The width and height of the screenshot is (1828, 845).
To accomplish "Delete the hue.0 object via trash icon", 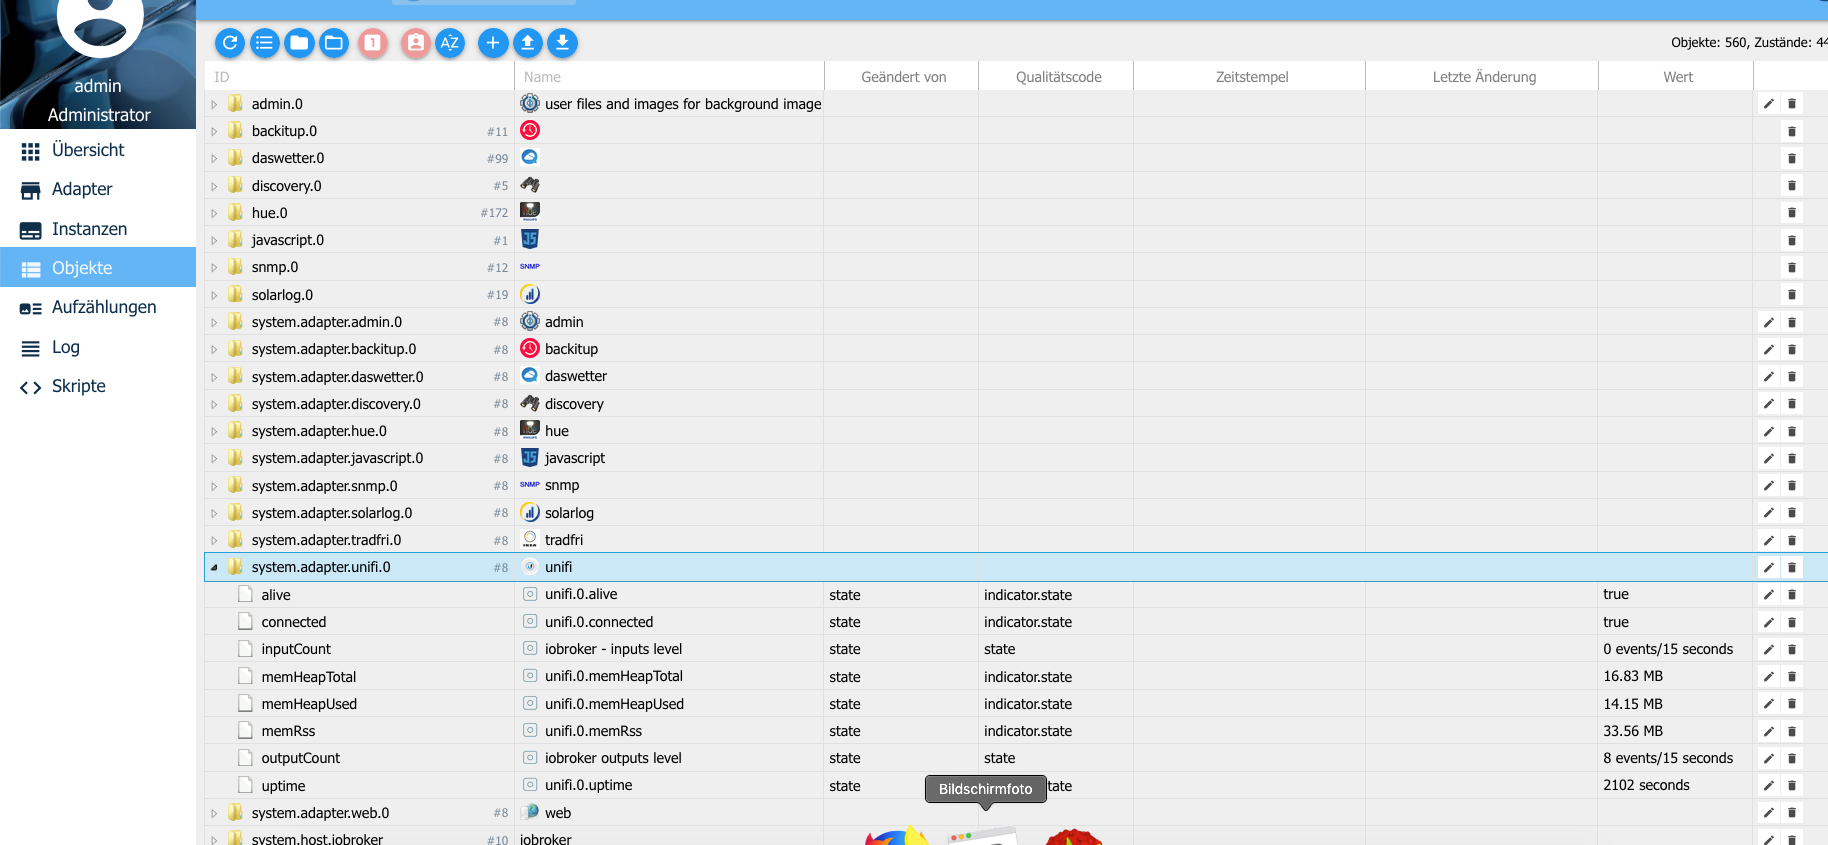I will 1792,213.
